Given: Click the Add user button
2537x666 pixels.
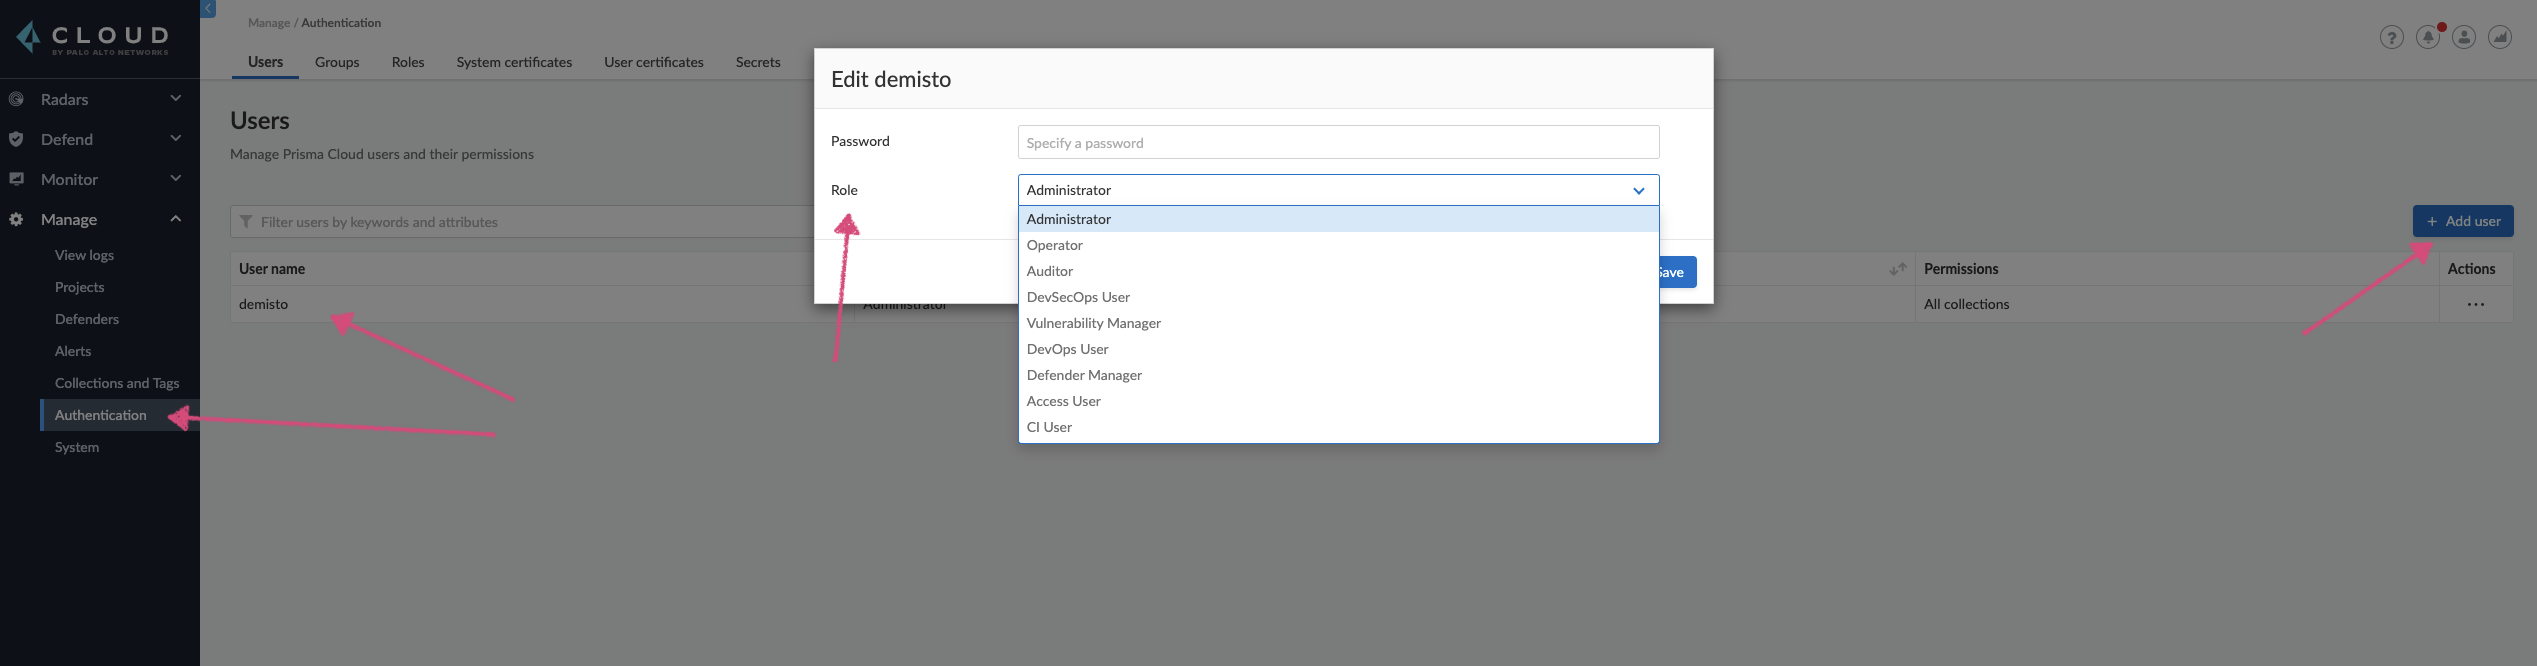Looking at the screenshot, I should pos(2463,221).
